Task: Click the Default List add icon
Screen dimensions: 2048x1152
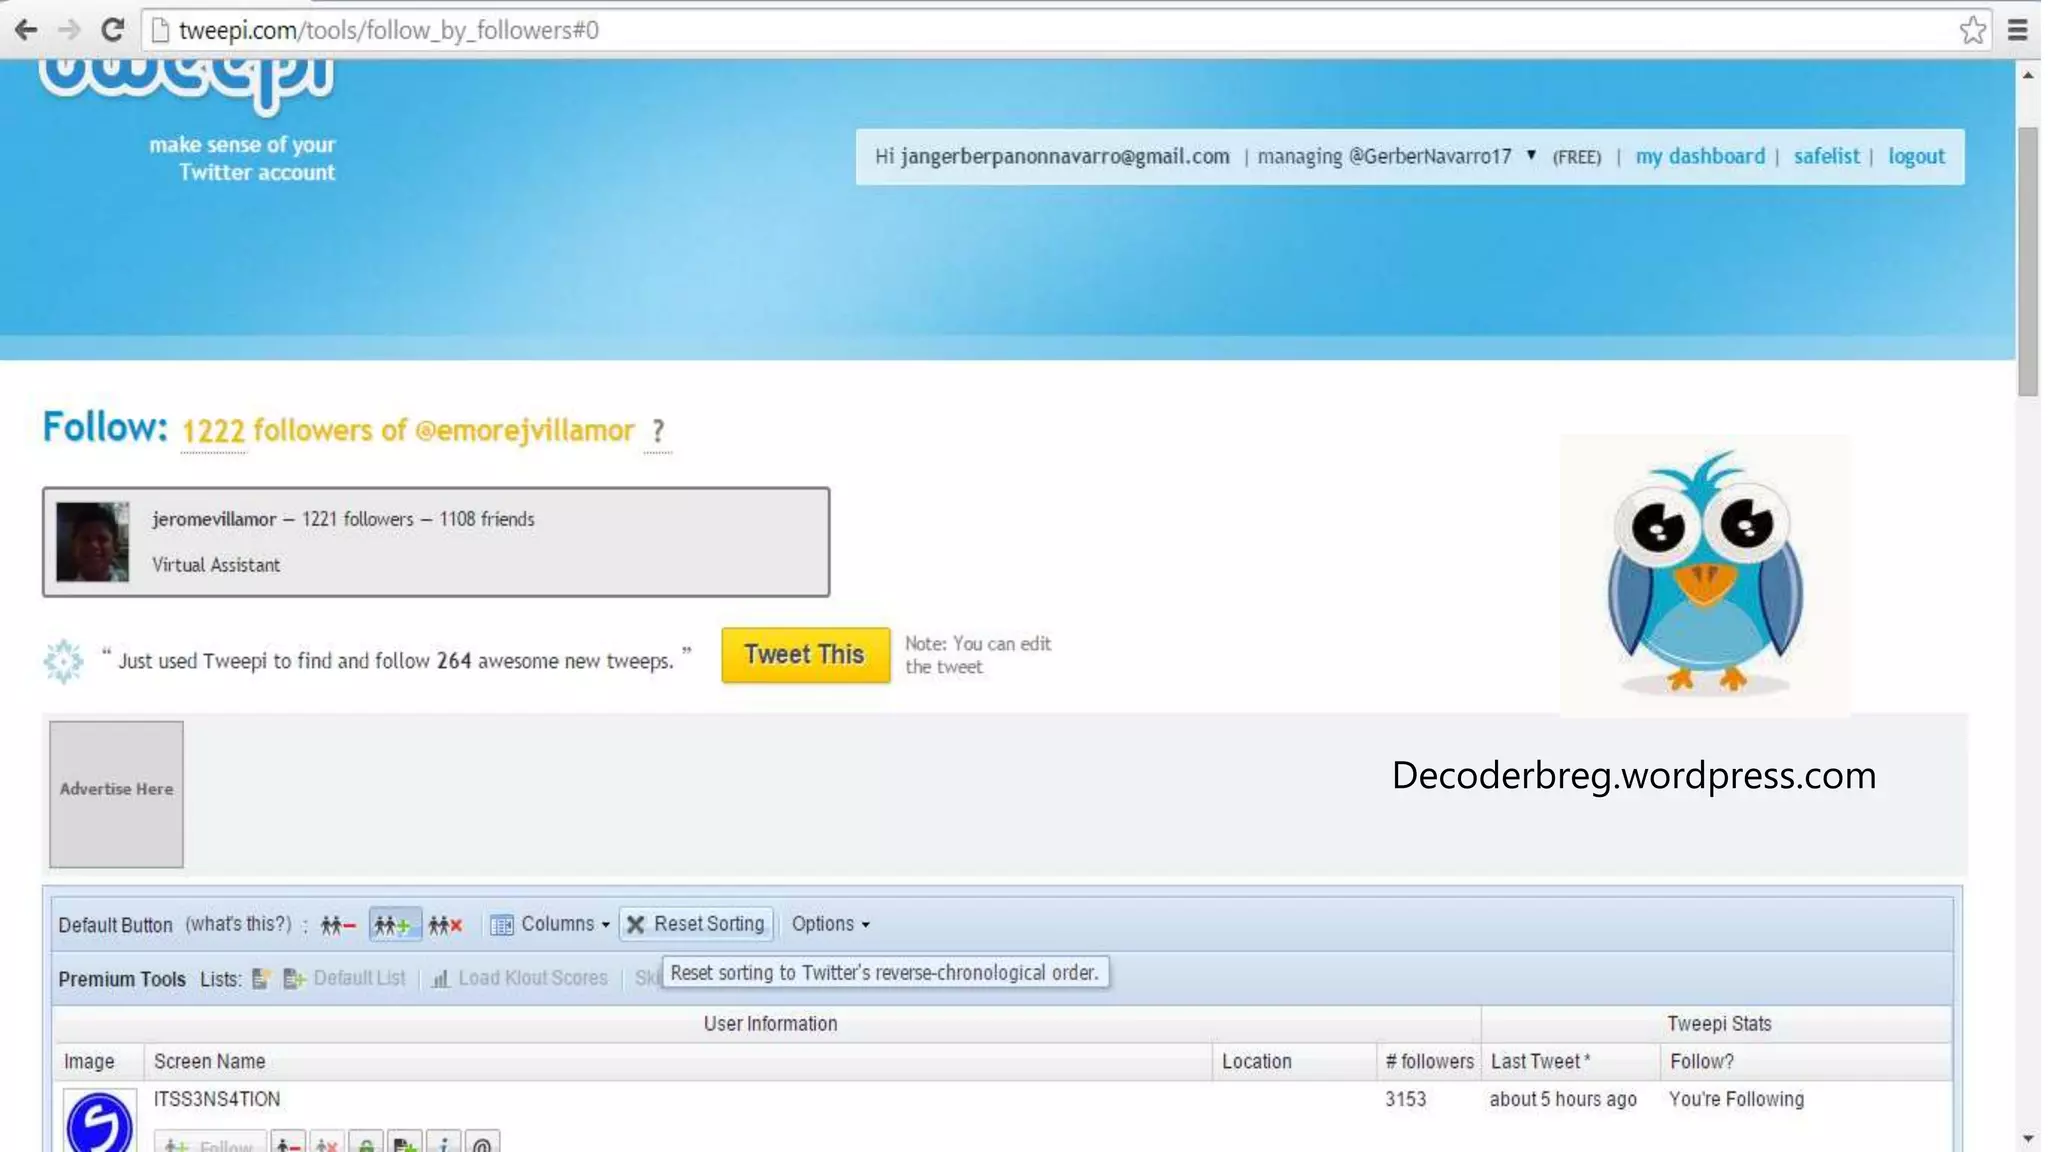Action: [x=294, y=979]
